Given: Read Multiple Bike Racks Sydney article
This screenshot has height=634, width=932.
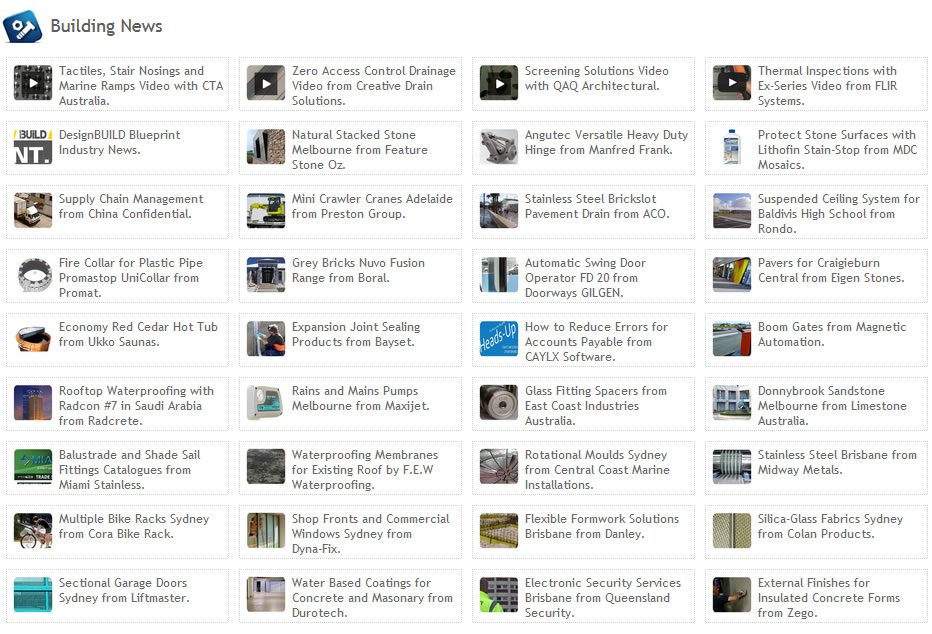Looking at the screenshot, I should coord(134,526).
